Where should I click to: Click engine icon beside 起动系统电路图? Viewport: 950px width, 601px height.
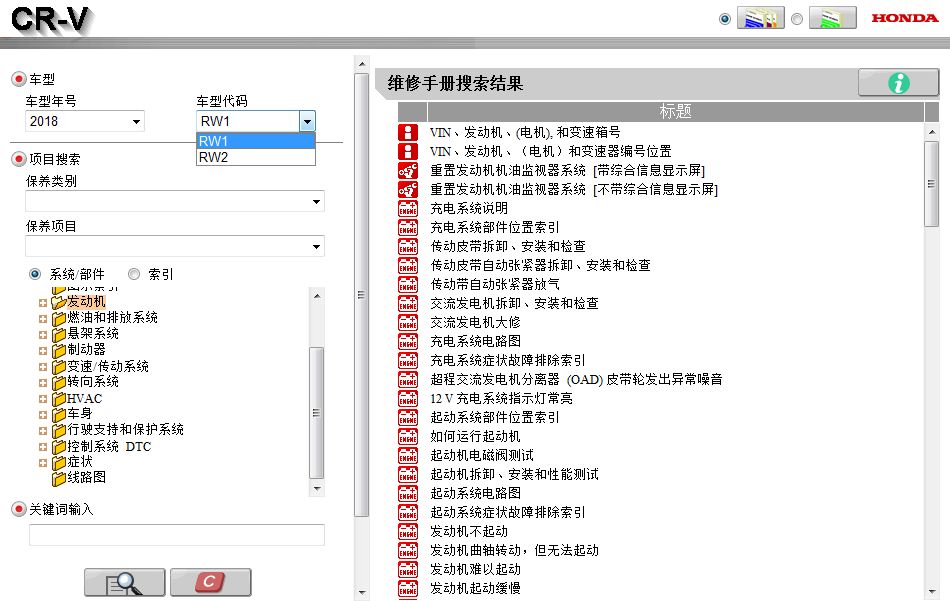click(408, 493)
